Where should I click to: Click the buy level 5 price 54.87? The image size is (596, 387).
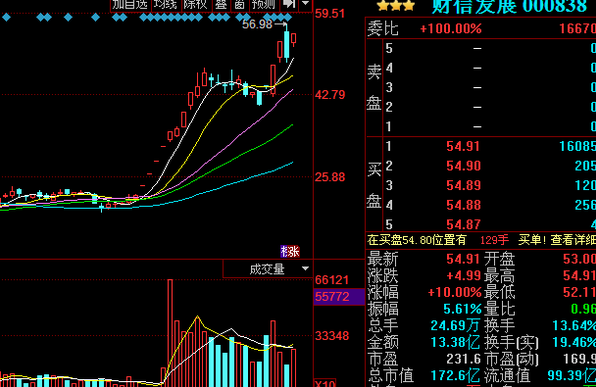pos(463,224)
